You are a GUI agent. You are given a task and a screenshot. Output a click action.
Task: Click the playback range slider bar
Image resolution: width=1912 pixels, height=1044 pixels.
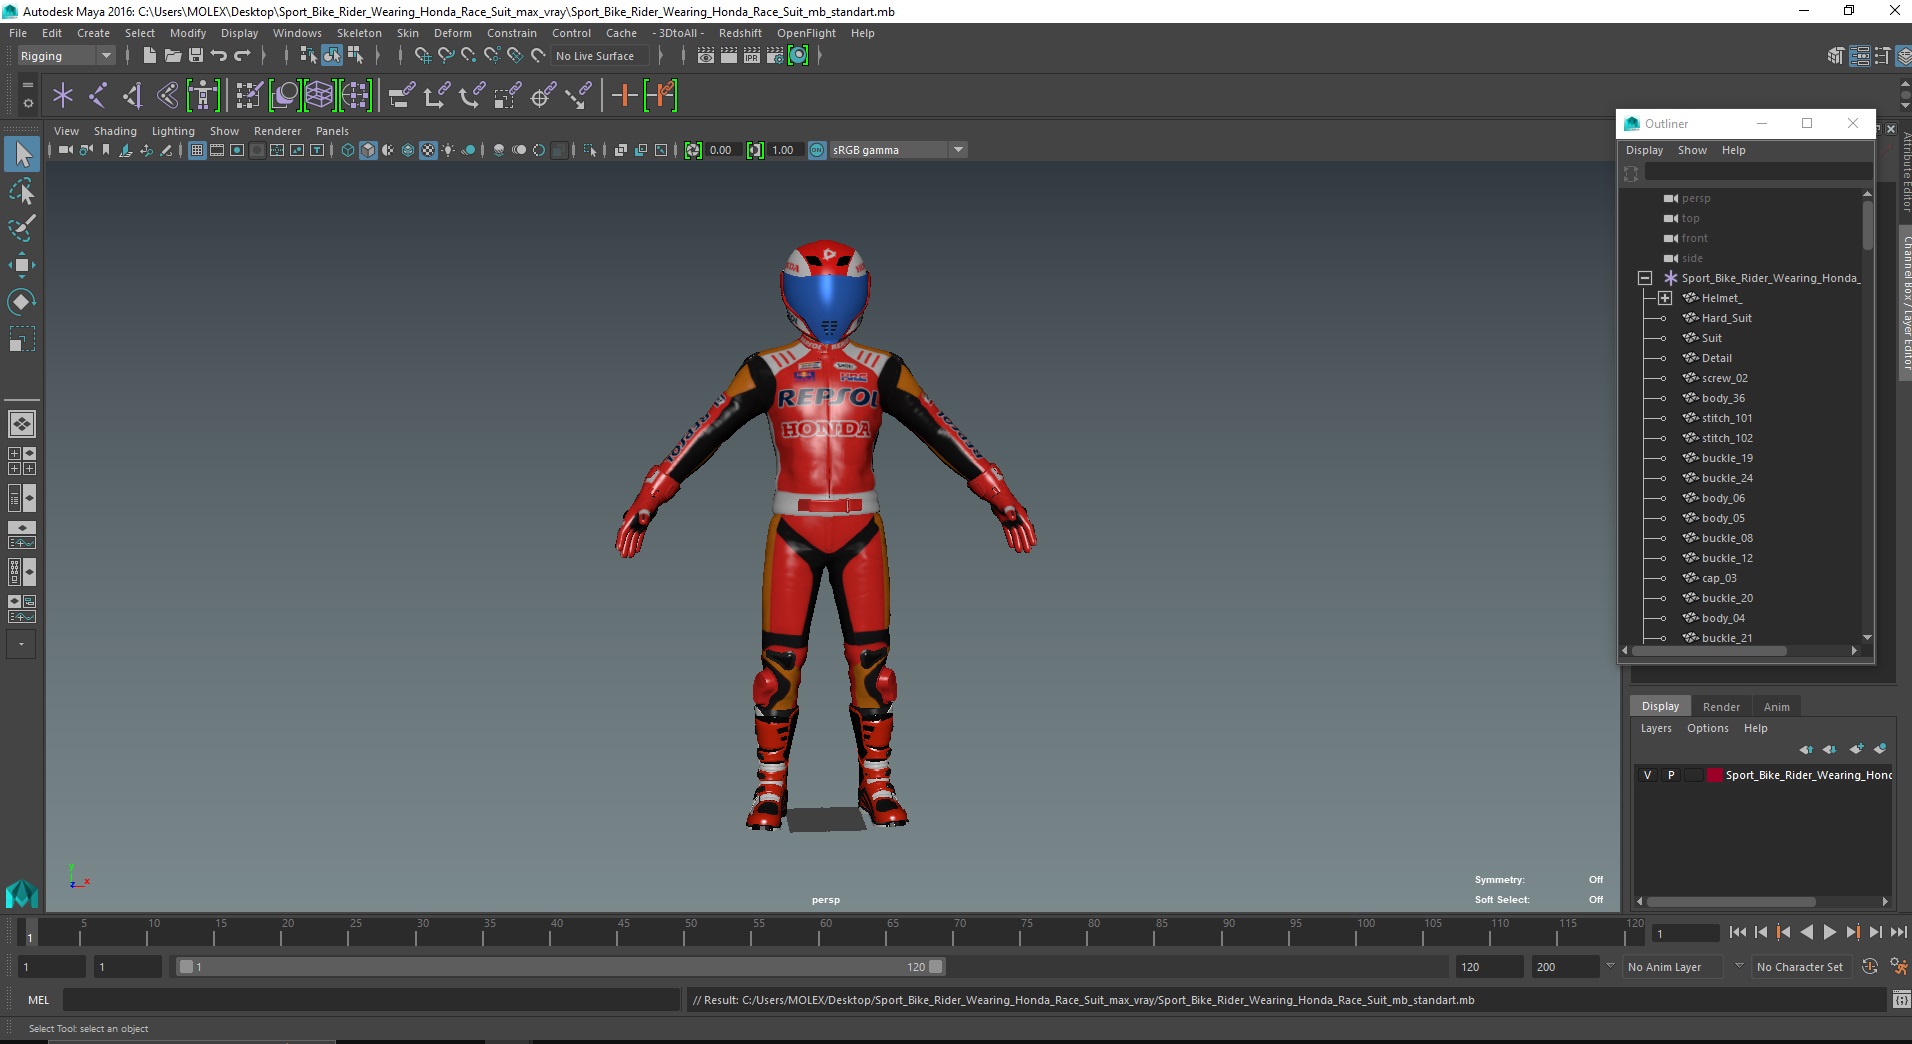pos(560,967)
